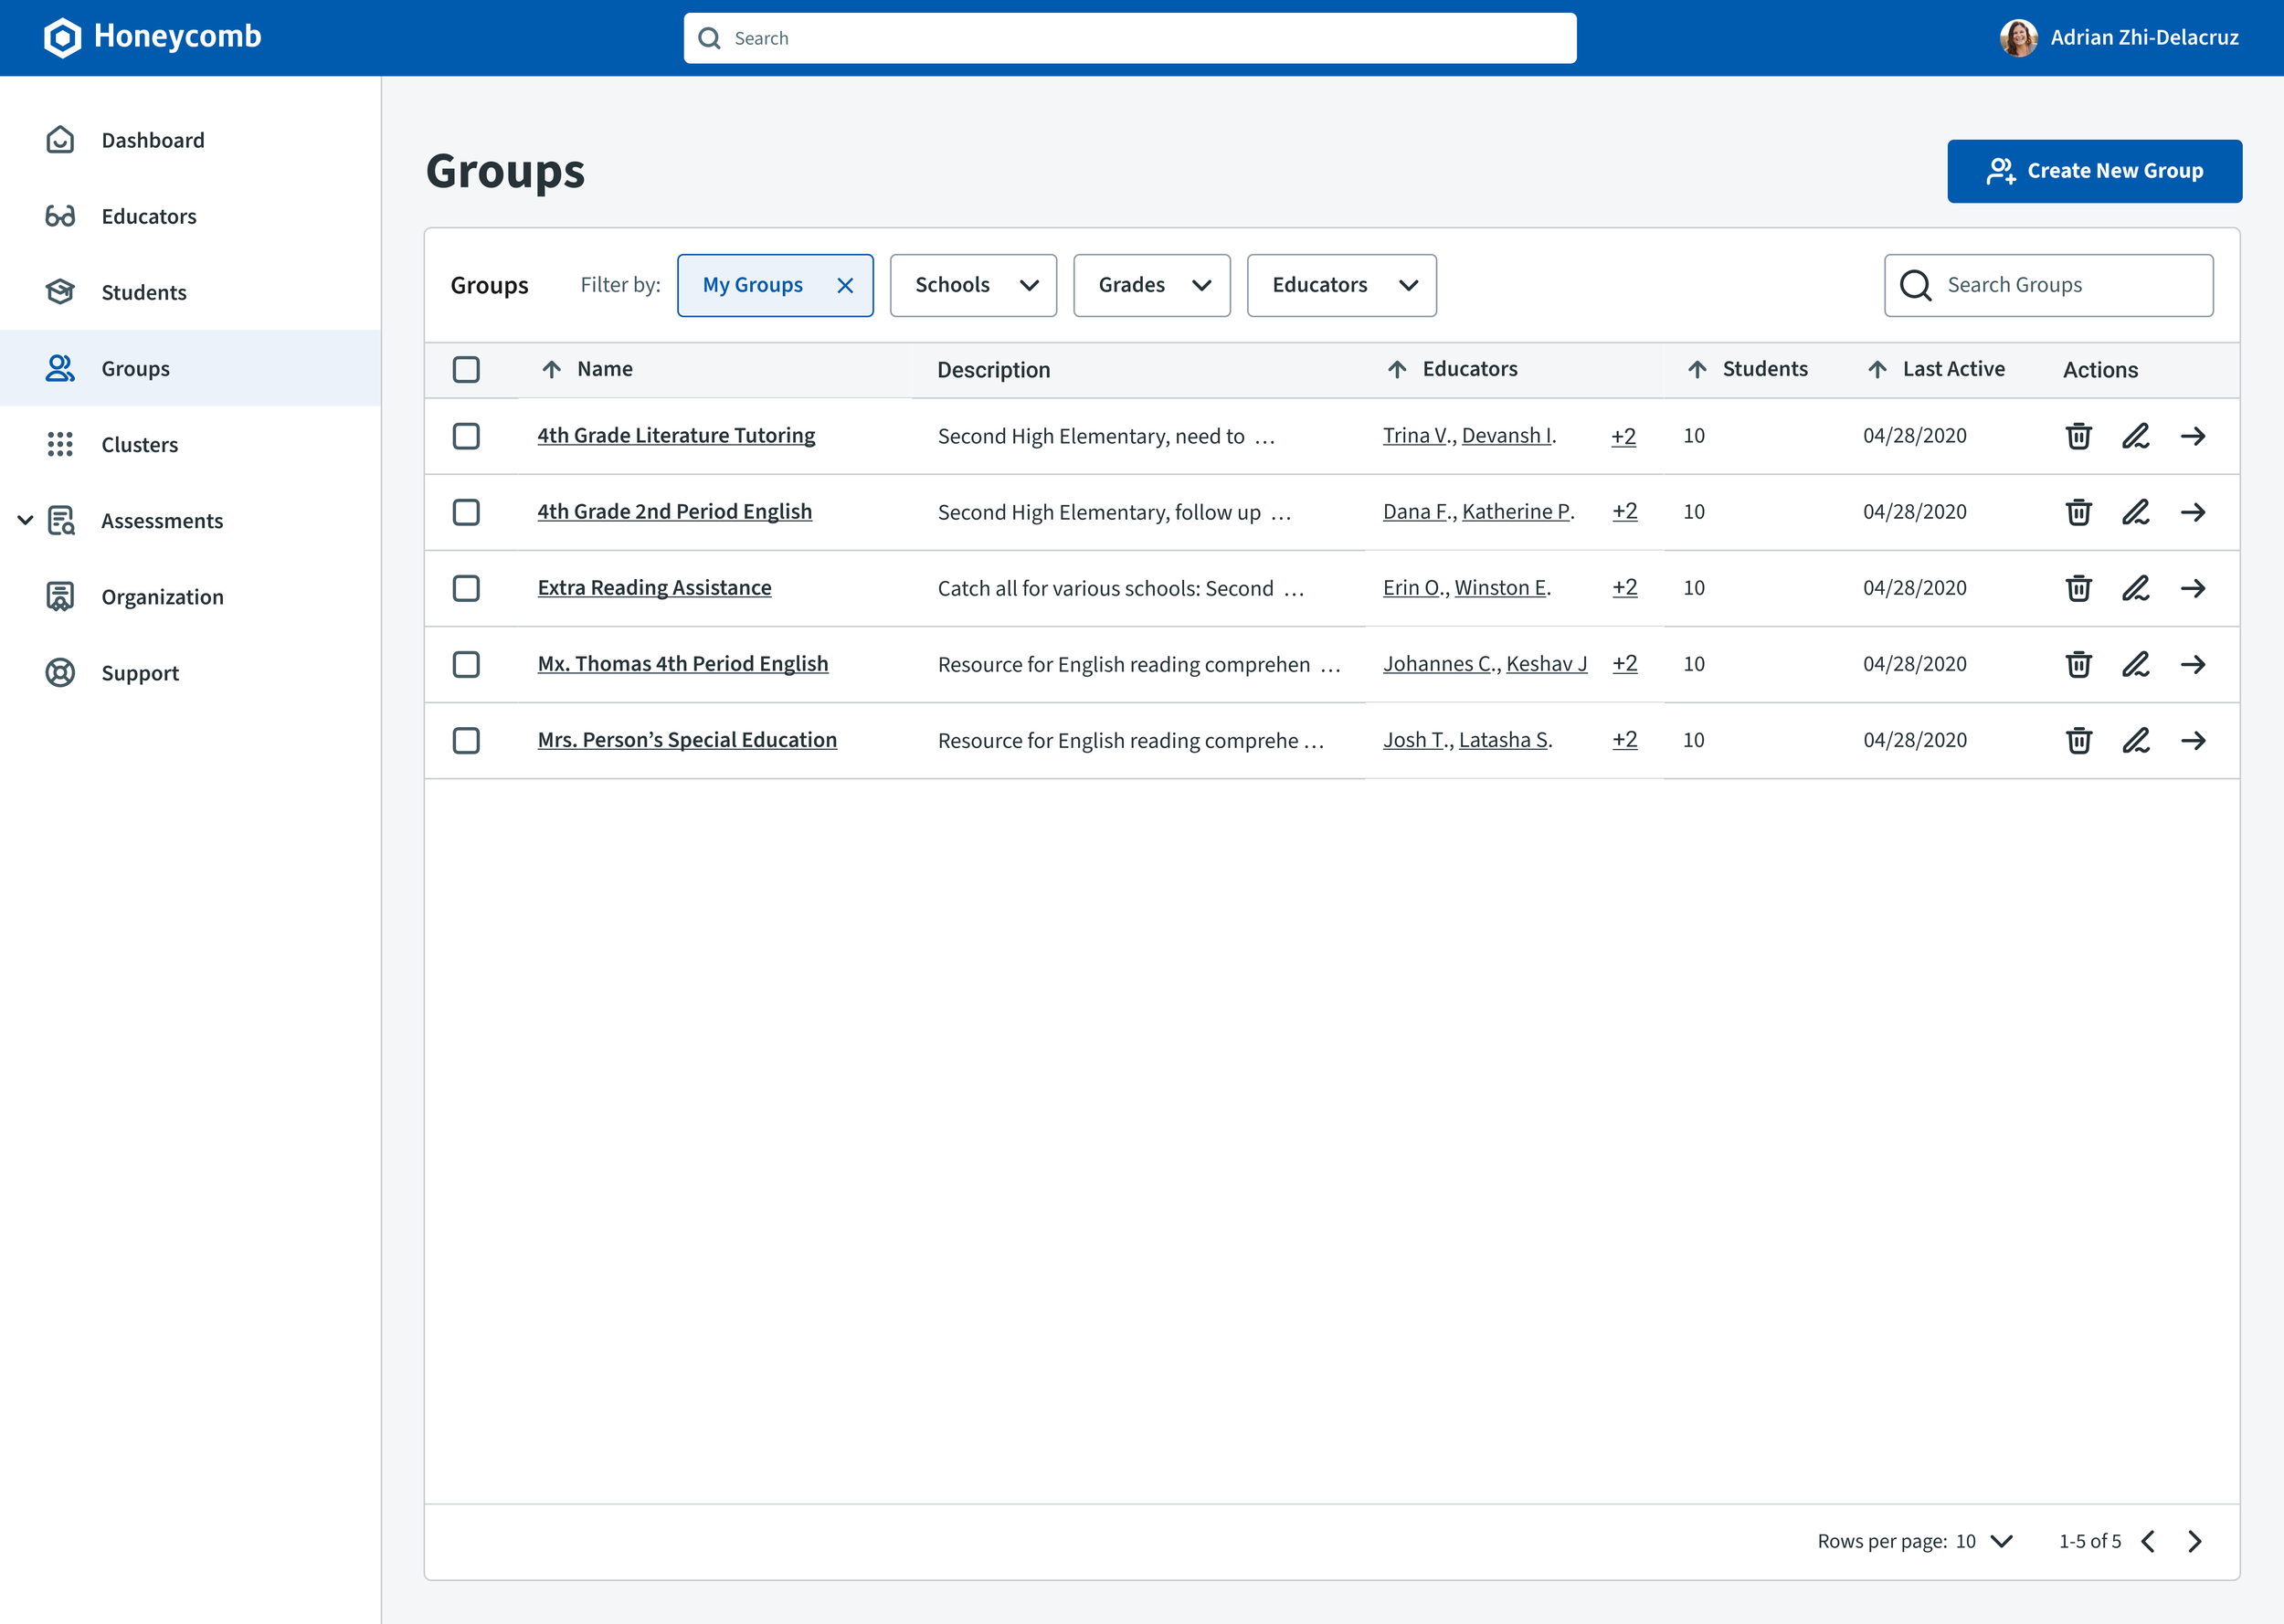Viewport: 2284px width, 1624px height.
Task: Open the Extra Reading Assistance link
Action: click(x=654, y=588)
